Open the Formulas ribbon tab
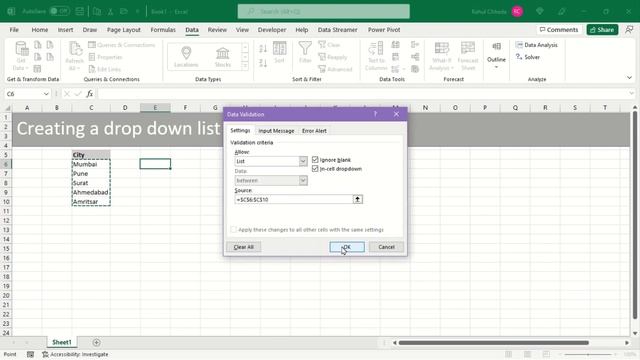This screenshot has width=640, height=360. (x=163, y=30)
